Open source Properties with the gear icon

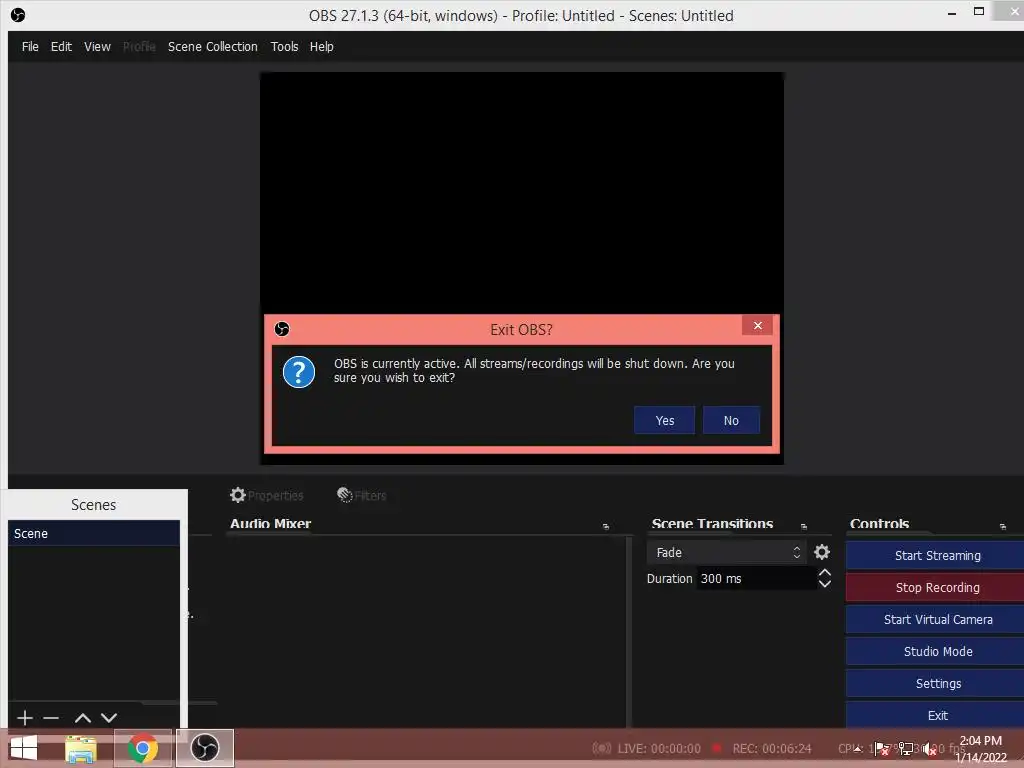[x=266, y=495]
